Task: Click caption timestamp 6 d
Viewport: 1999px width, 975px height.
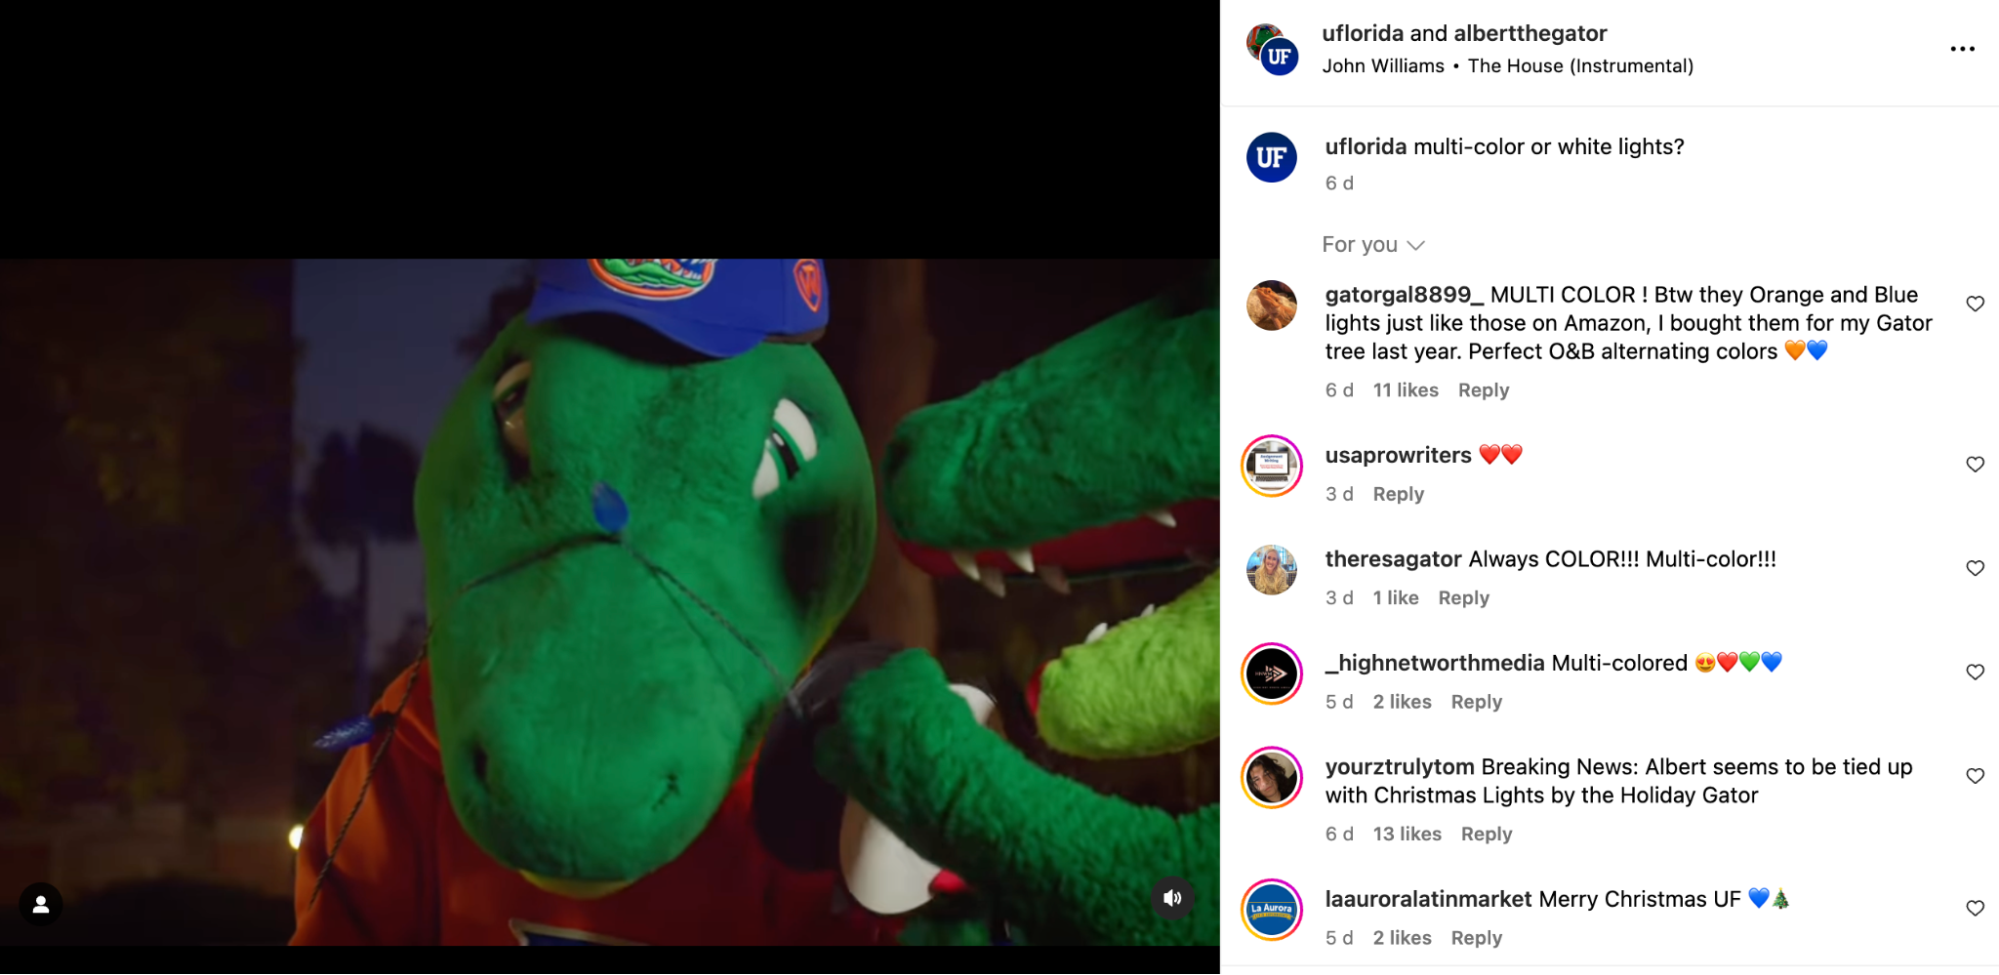Action: pos(1339,183)
